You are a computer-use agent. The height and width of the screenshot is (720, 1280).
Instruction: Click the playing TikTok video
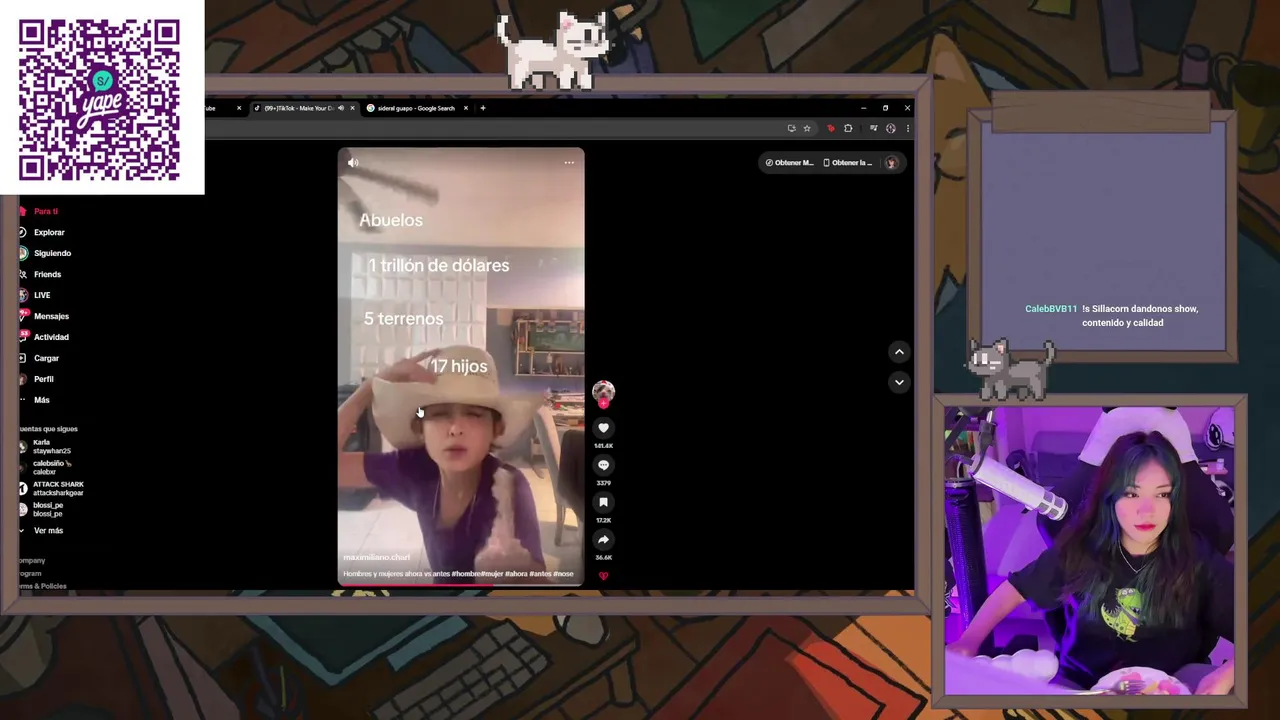(461, 366)
